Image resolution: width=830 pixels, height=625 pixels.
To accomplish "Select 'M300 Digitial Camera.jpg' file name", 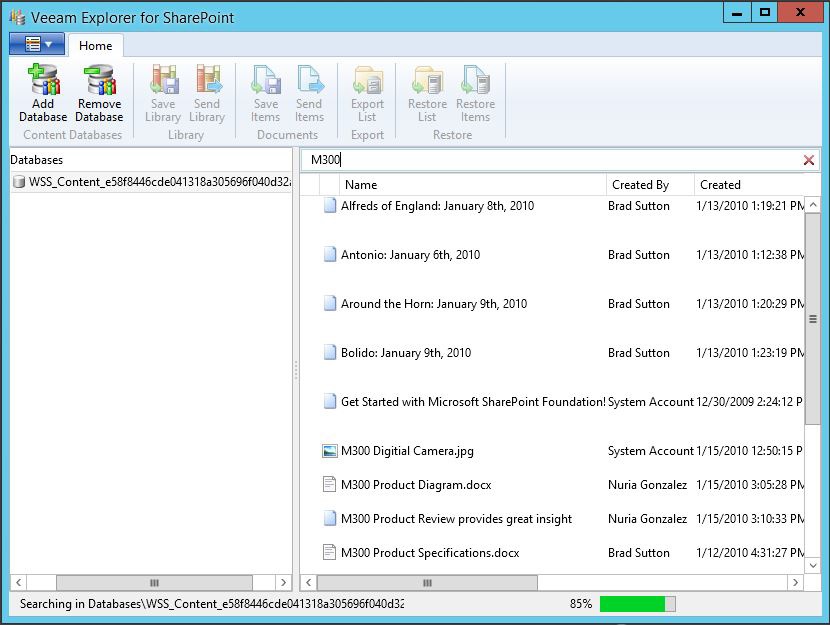I will (x=407, y=451).
